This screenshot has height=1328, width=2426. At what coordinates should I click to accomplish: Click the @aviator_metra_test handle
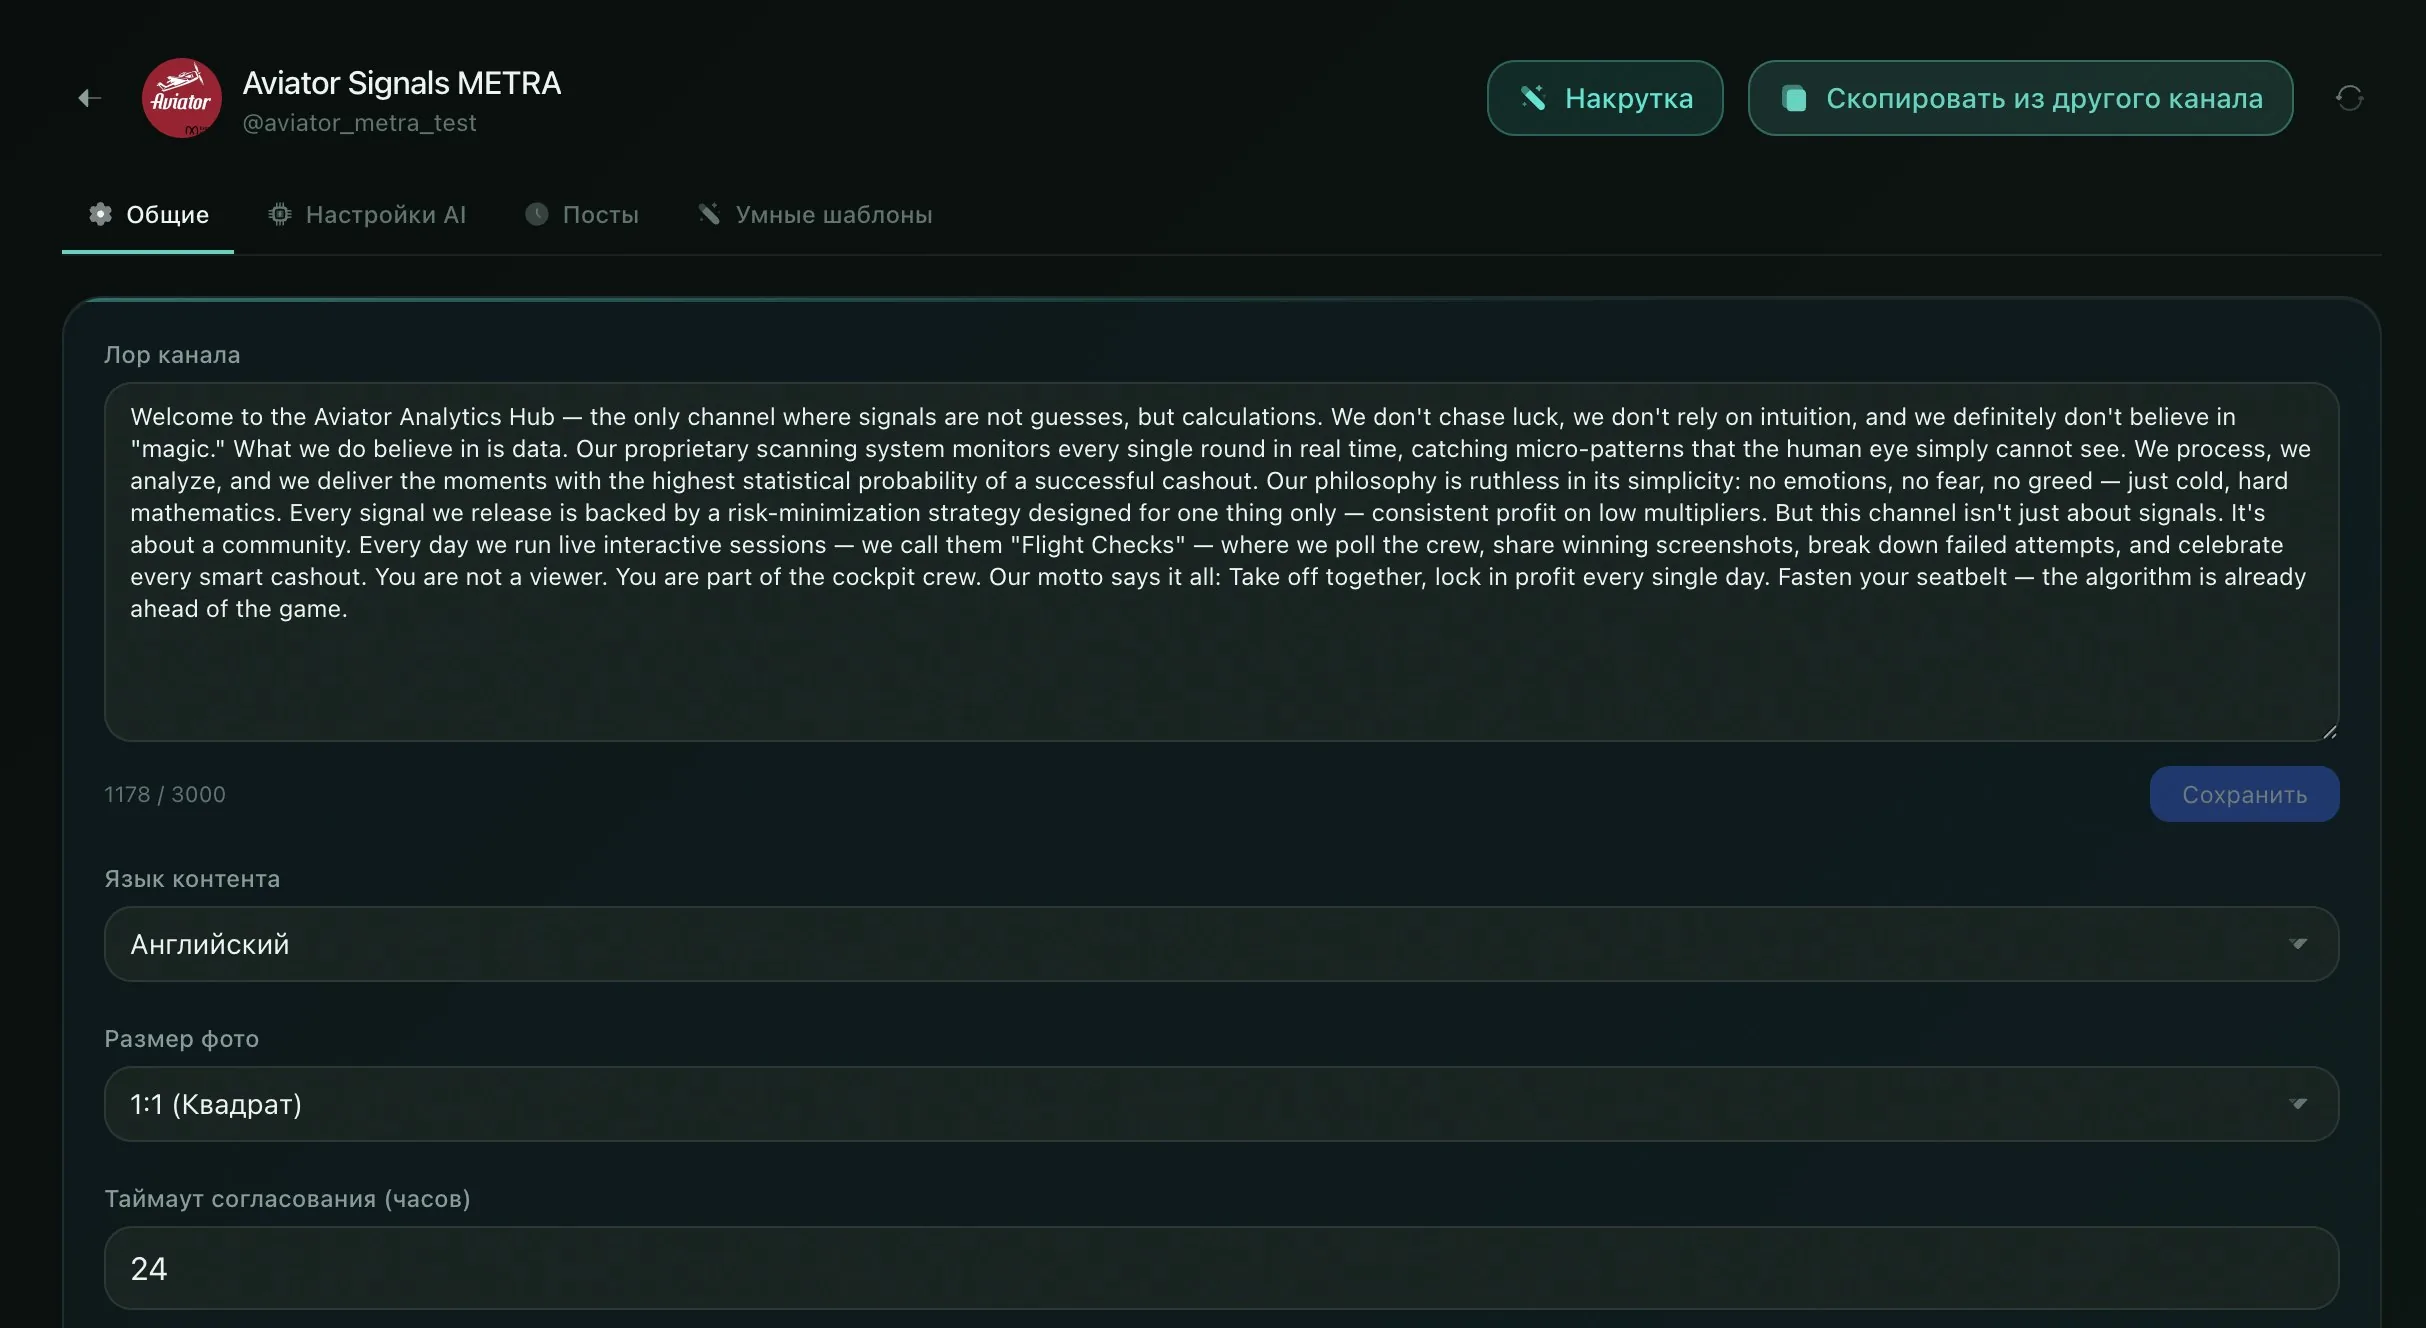tap(360, 123)
